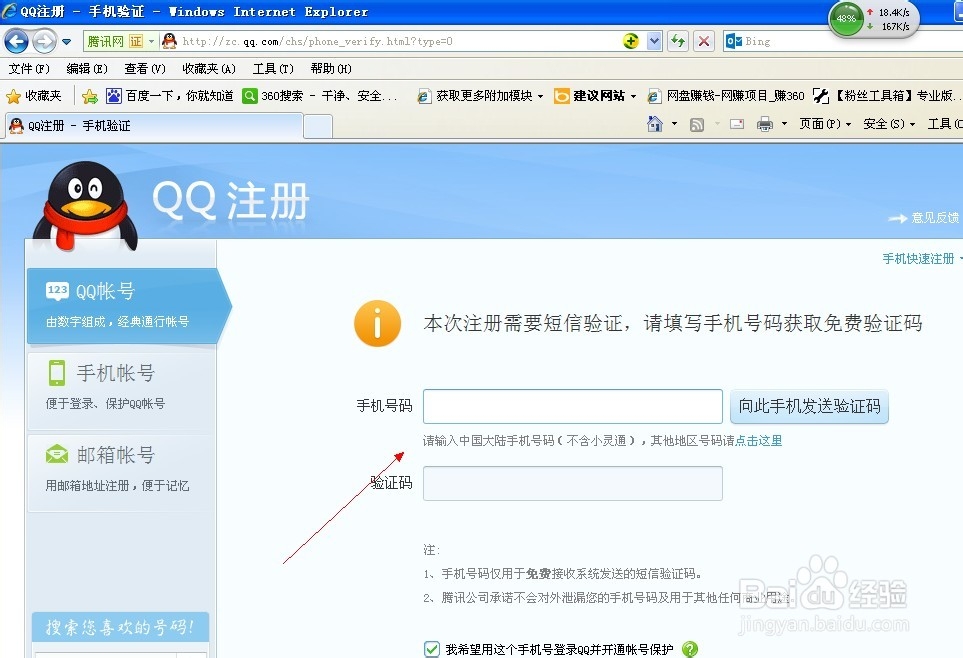Select the 邮箱帐号 registration tab

tap(121, 471)
